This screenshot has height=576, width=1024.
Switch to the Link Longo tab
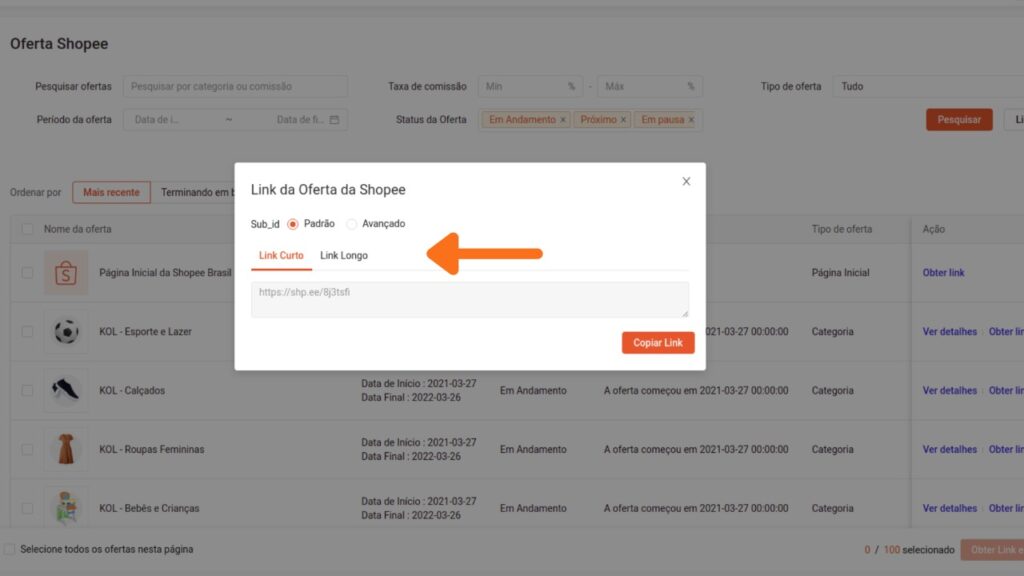[344, 255]
